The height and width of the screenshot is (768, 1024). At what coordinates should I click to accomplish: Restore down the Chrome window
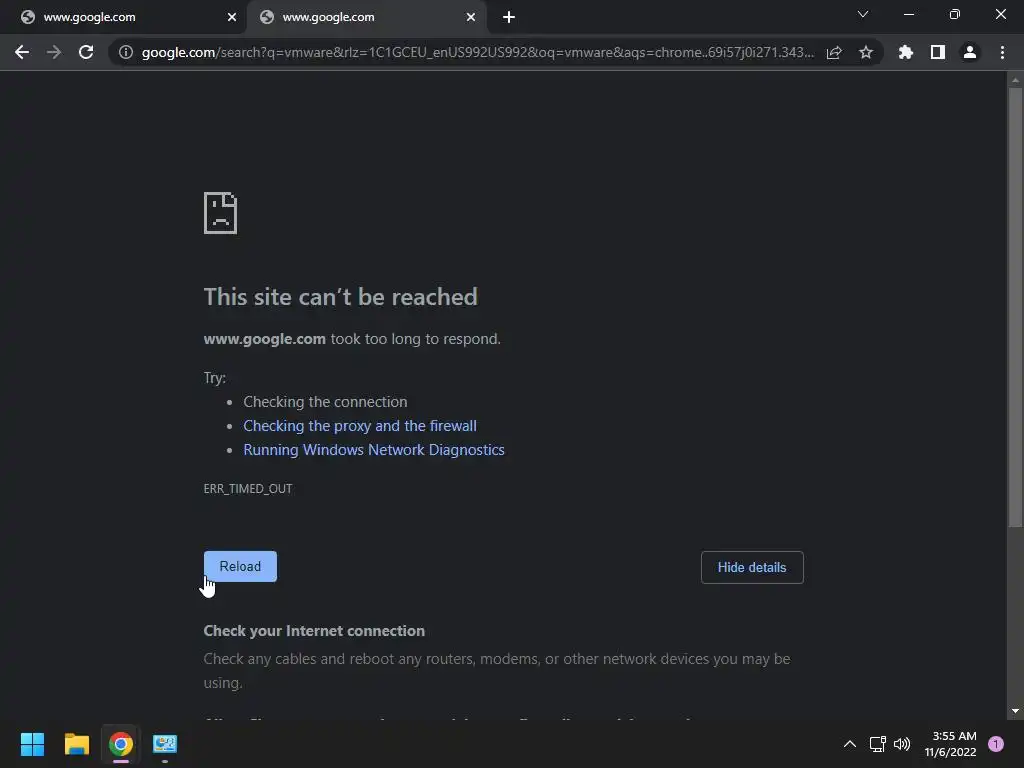pos(955,14)
